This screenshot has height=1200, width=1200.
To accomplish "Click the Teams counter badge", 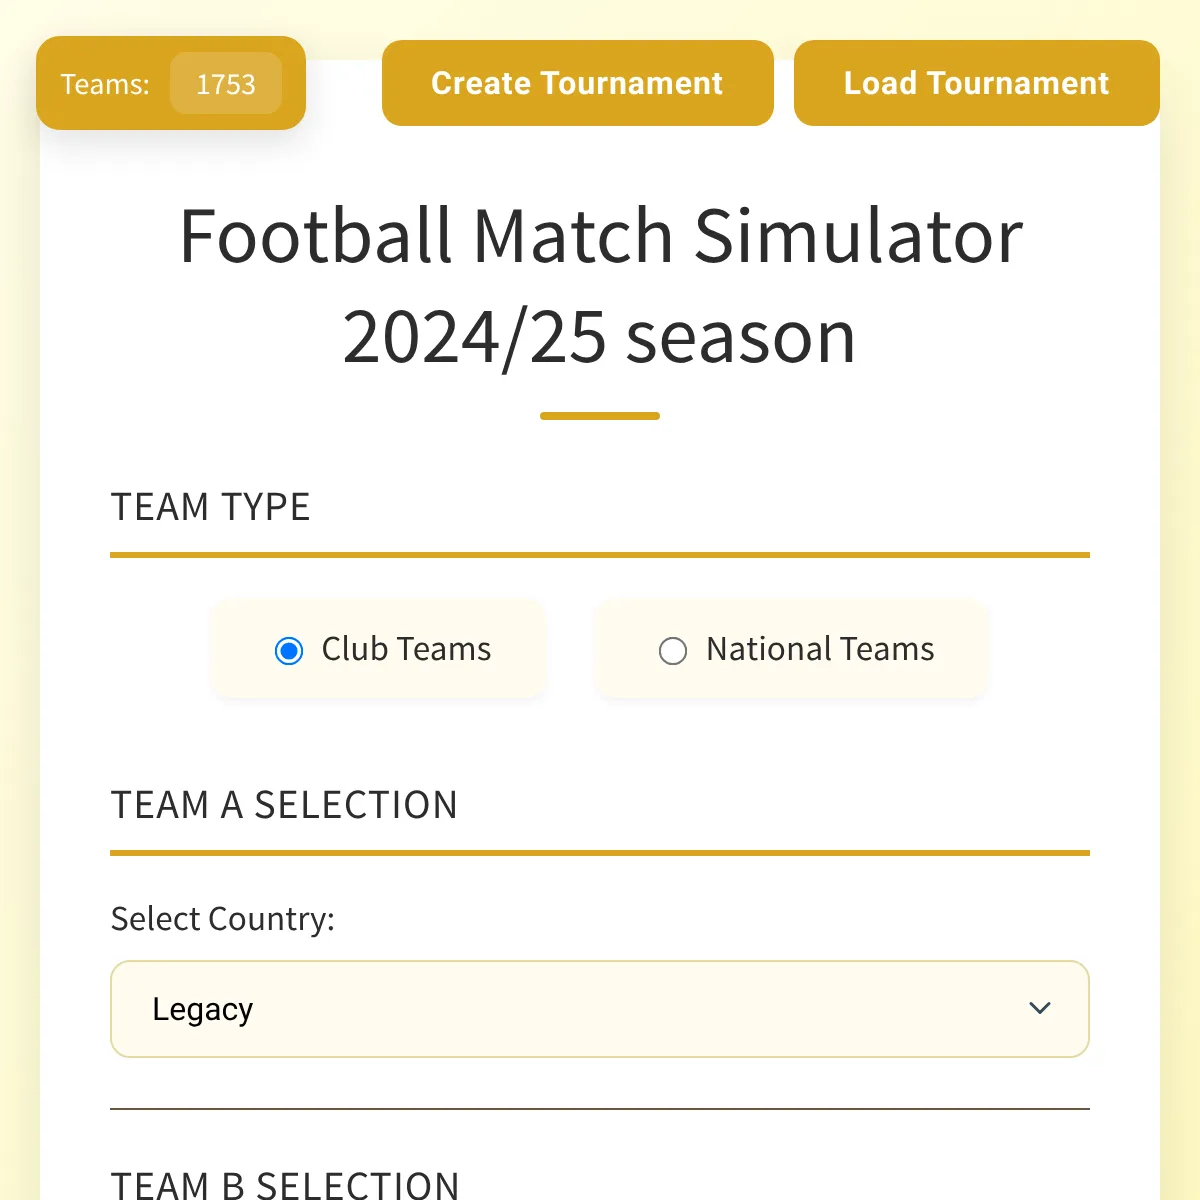I will point(171,83).
